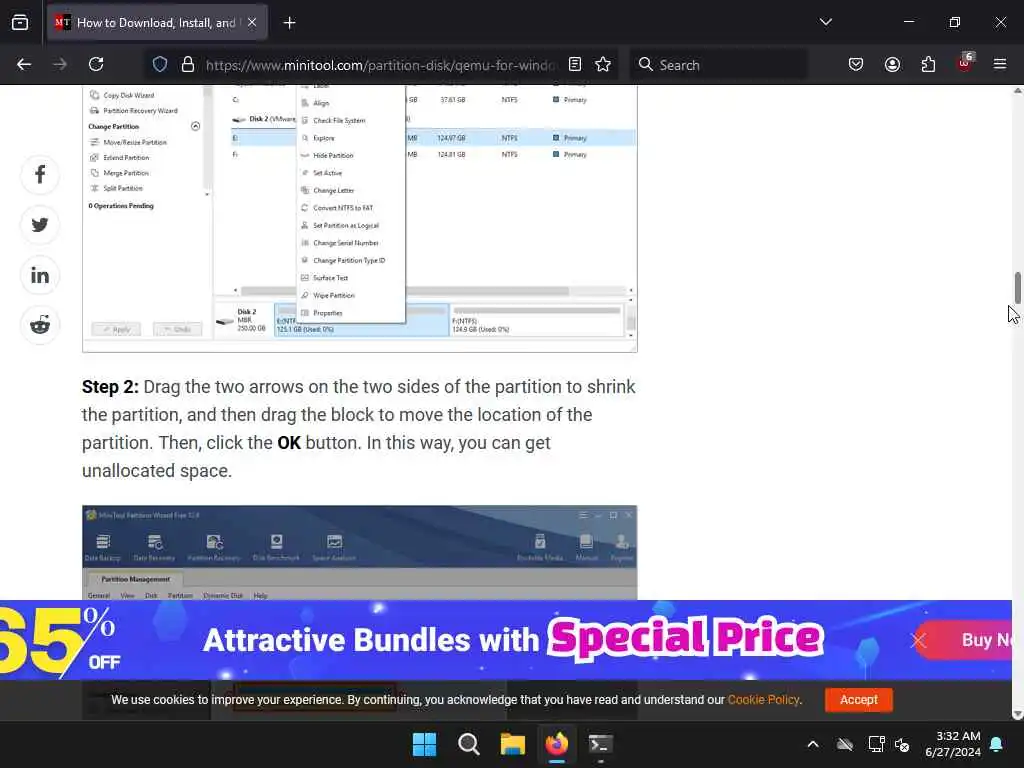Screen dimensions: 1024x768
Task: Click into the Search box
Action: [718, 65]
